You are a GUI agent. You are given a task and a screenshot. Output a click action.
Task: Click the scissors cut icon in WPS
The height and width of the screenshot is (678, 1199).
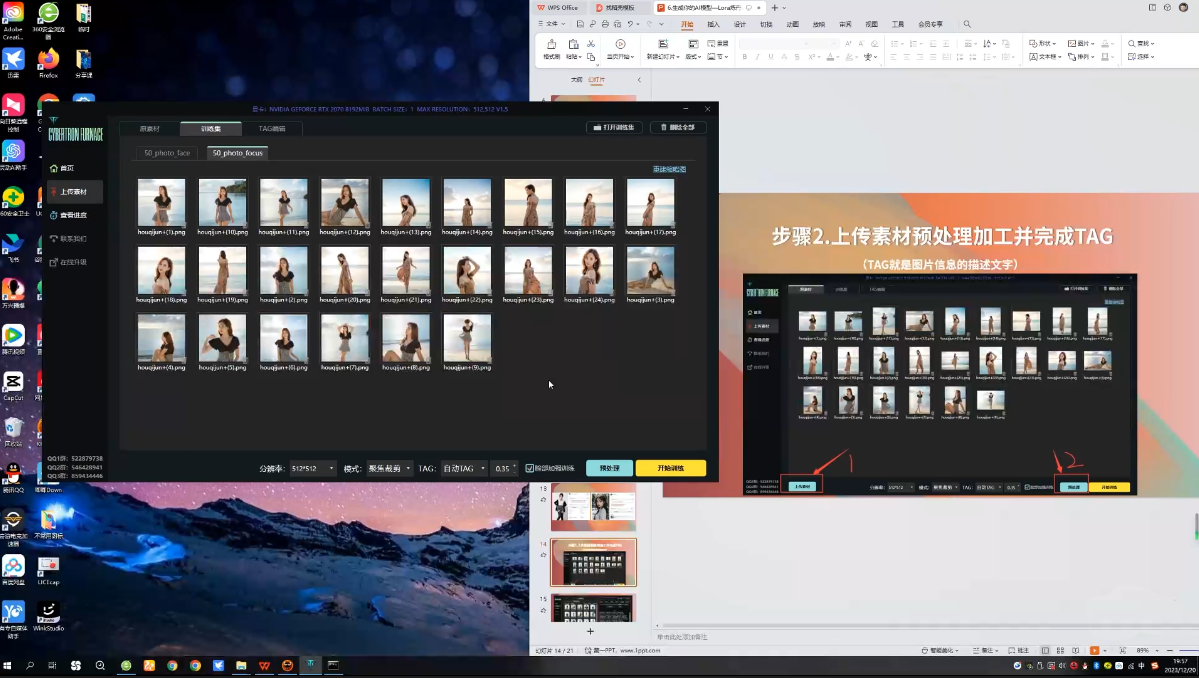tap(591, 44)
